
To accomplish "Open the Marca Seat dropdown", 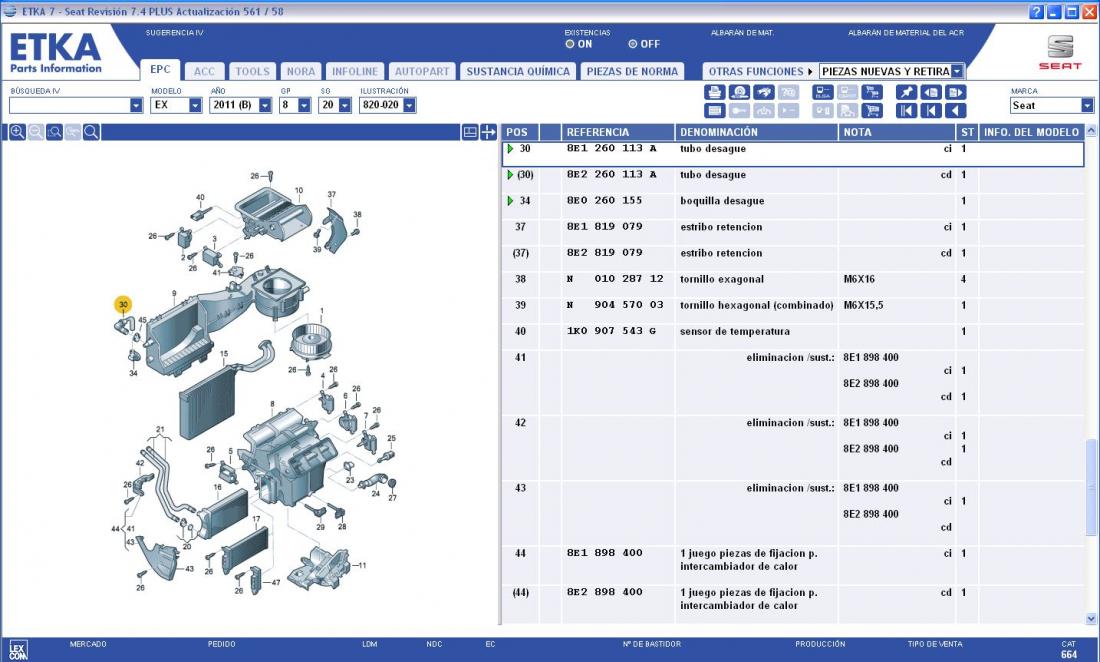I will coord(1087,106).
